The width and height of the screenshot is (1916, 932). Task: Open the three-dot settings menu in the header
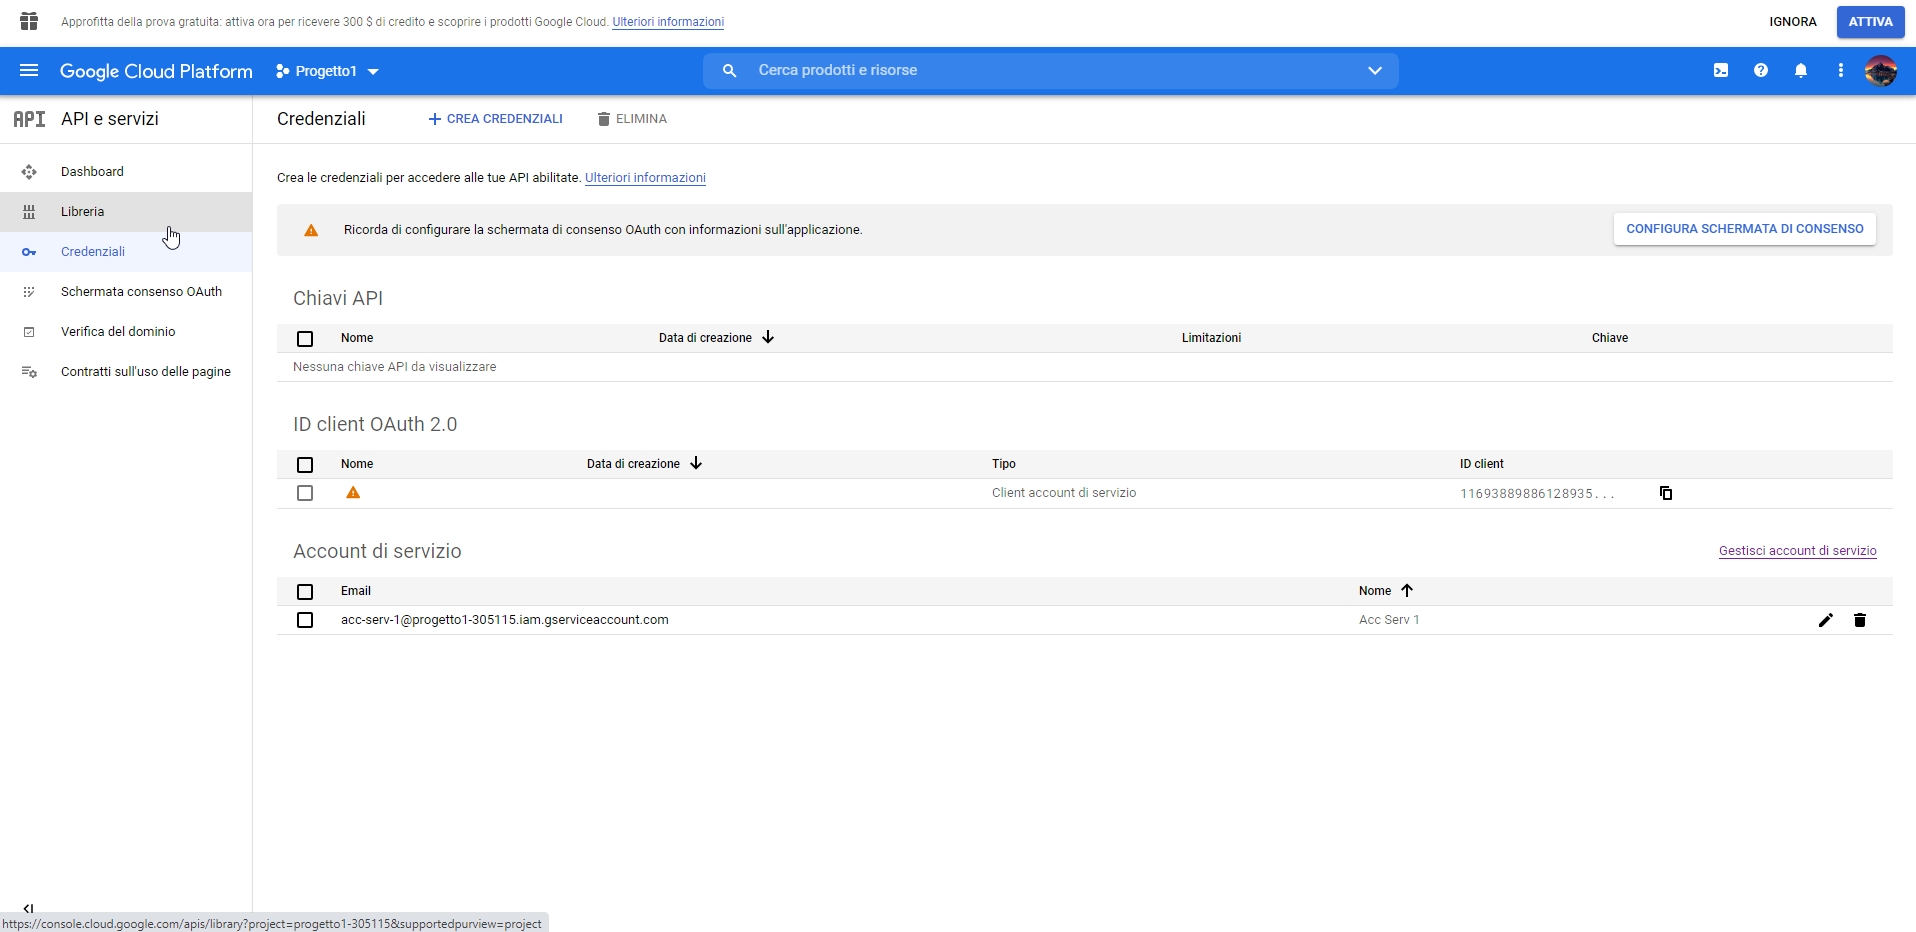[1841, 71]
